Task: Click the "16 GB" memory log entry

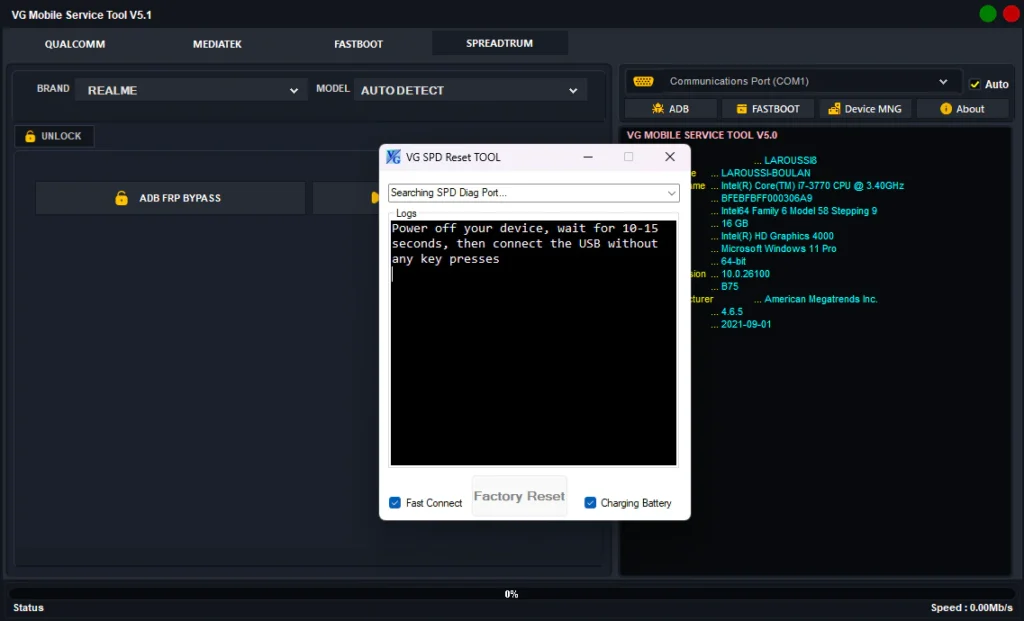Action: tap(735, 223)
